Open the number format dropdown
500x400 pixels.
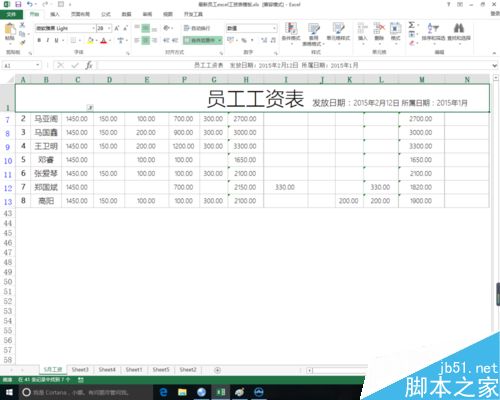click(274, 28)
